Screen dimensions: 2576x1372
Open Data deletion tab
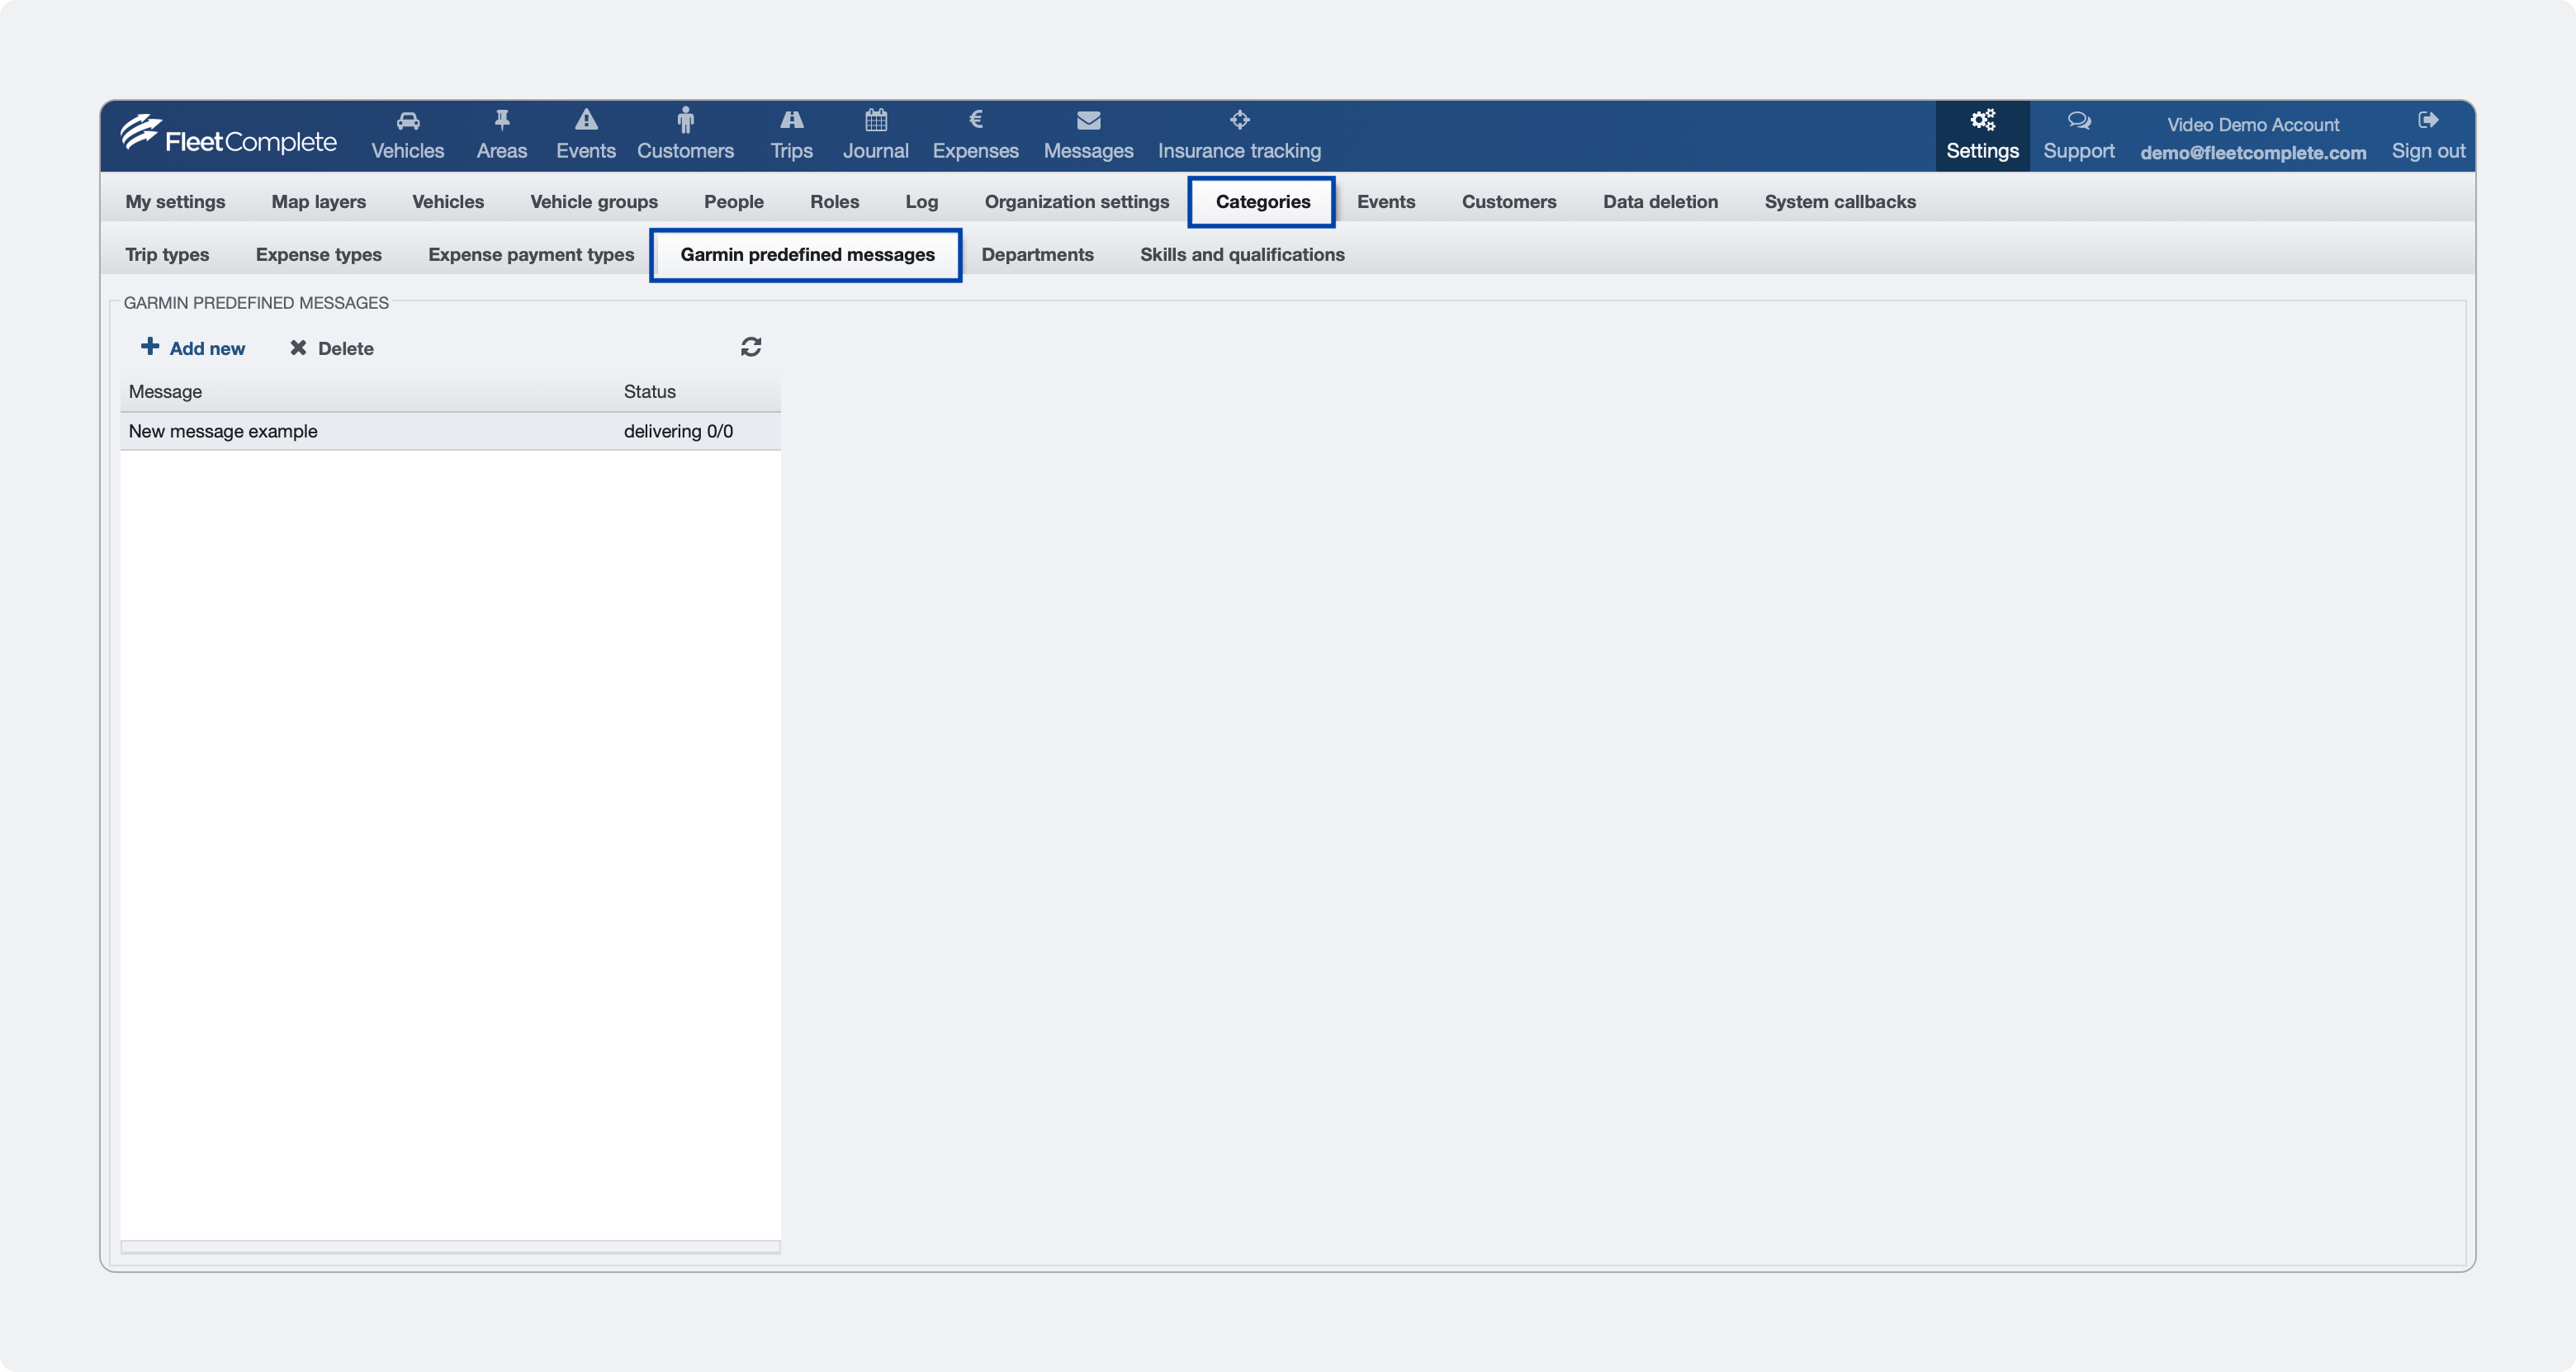pyautogui.click(x=1660, y=201)
